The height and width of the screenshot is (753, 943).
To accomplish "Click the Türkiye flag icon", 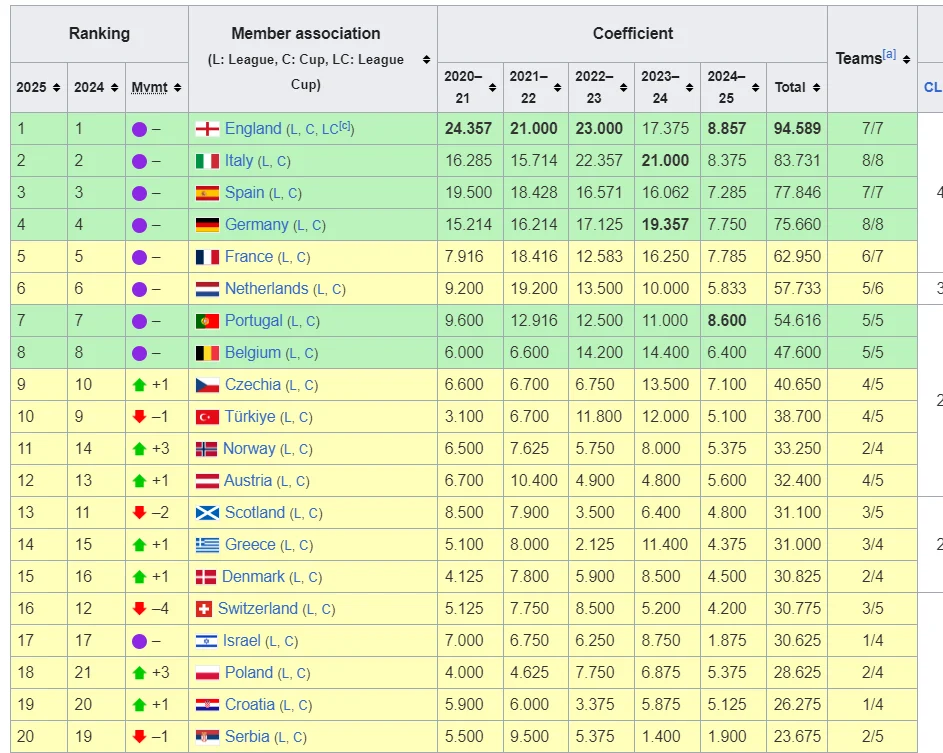I will pyautogui.click(x=207, y=417).
